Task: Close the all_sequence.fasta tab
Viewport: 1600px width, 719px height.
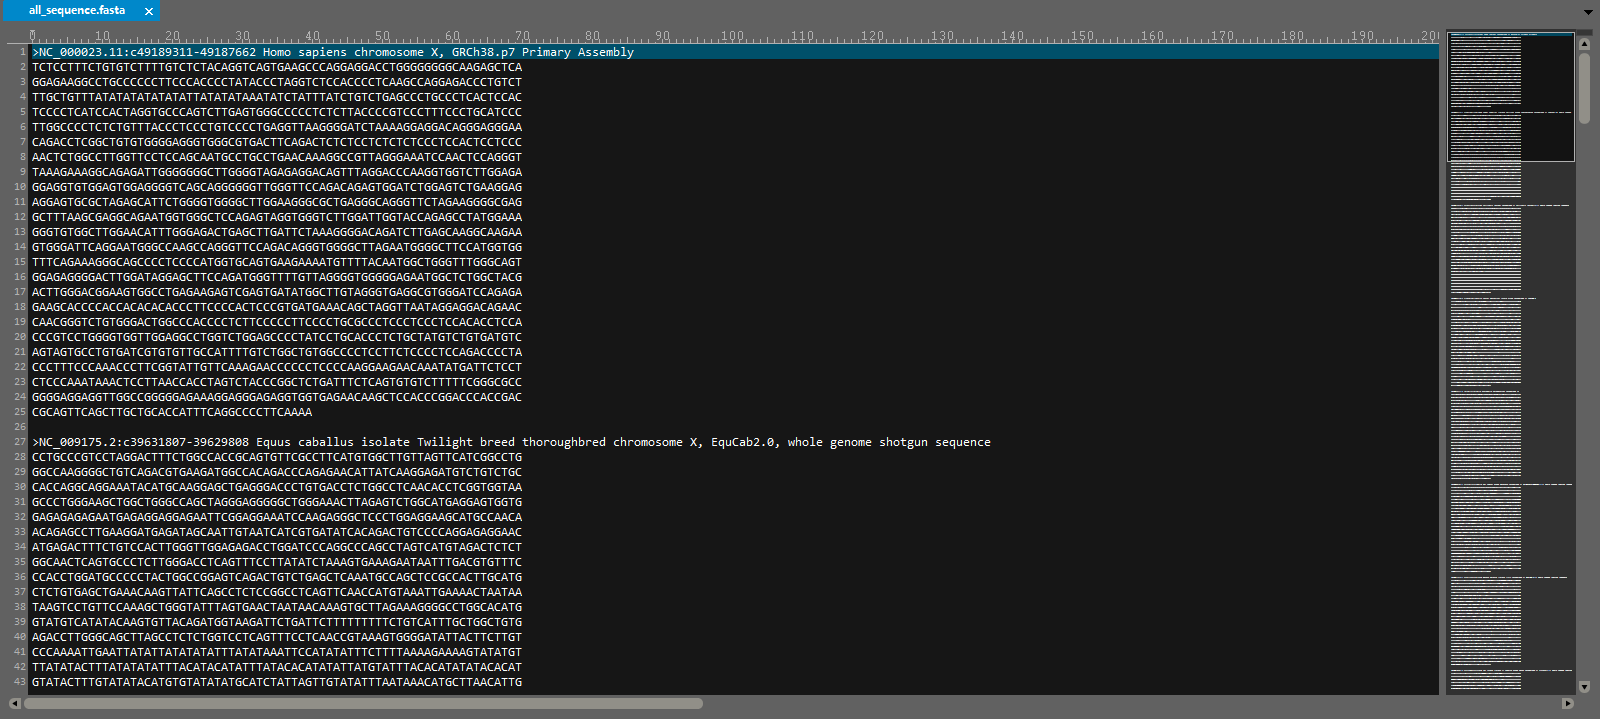Action: [149, 11]
